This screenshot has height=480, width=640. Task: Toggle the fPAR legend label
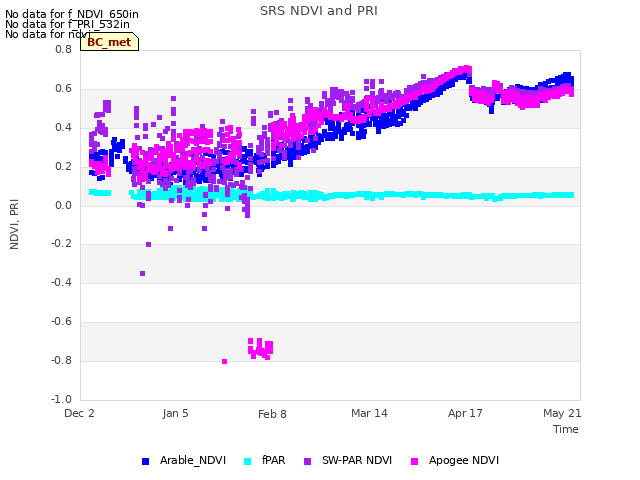coord(273,460)
